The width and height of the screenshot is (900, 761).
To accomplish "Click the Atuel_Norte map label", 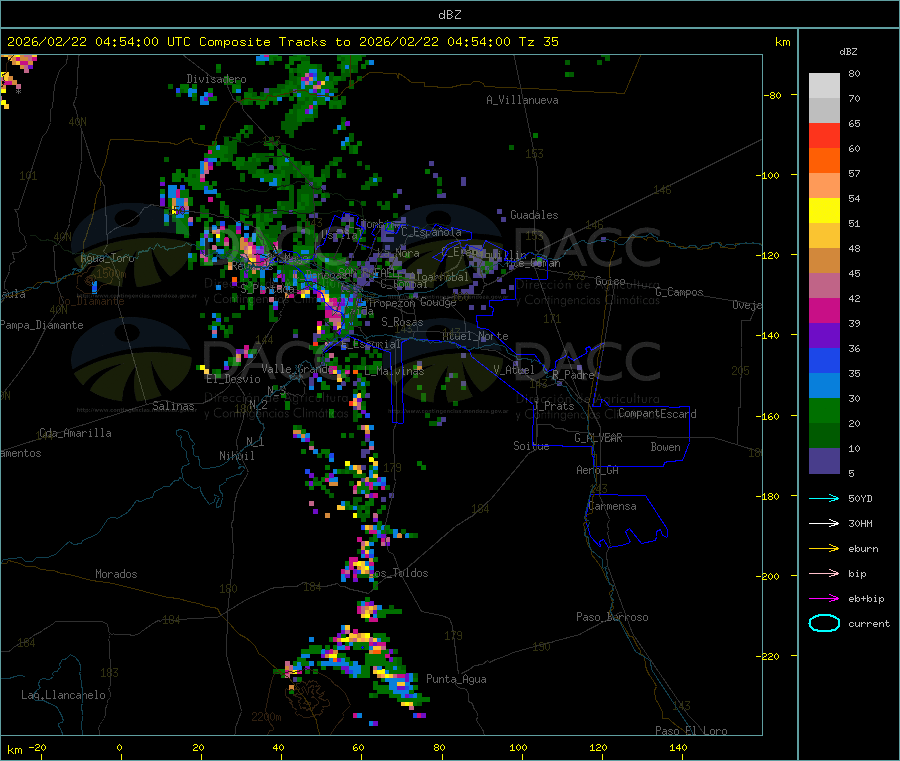I will [475, 336].
